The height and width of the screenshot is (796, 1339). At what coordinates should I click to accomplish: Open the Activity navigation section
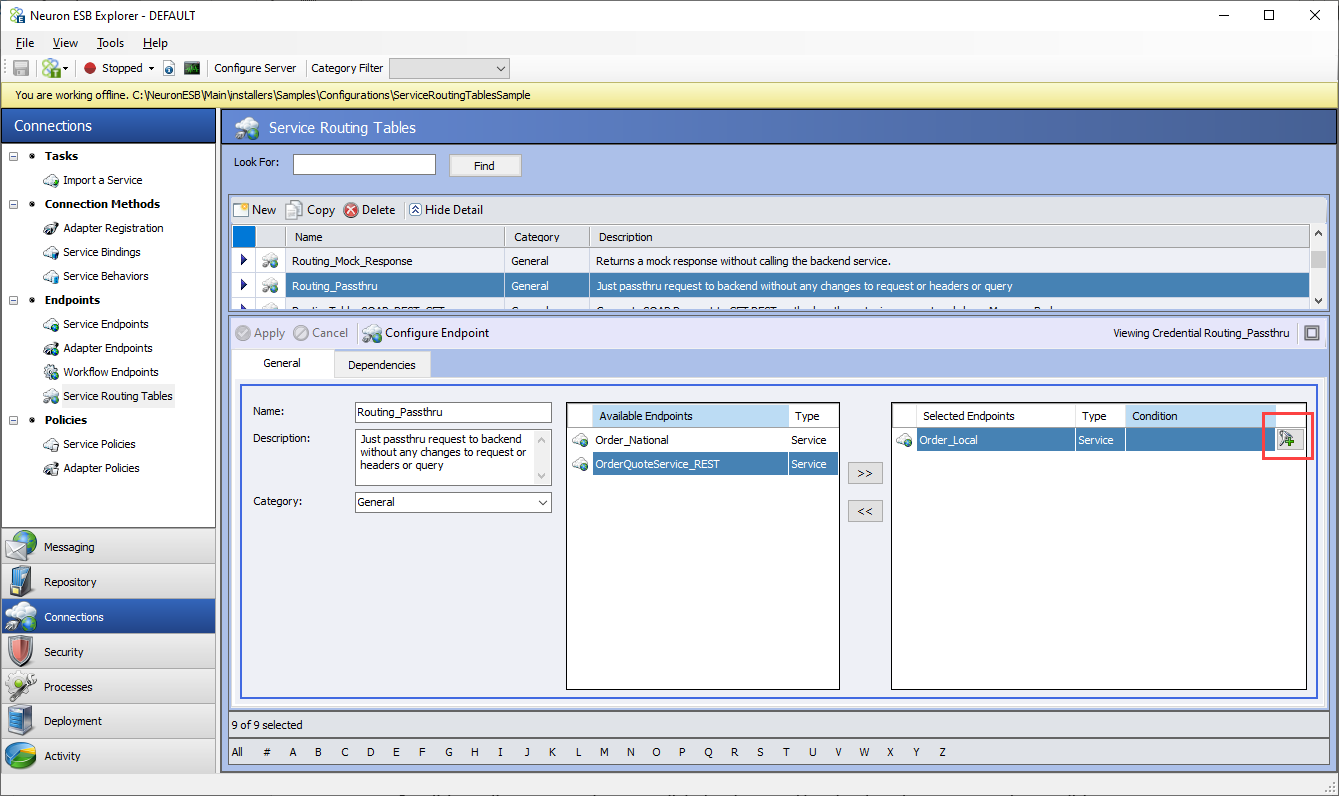click(108, 756)
